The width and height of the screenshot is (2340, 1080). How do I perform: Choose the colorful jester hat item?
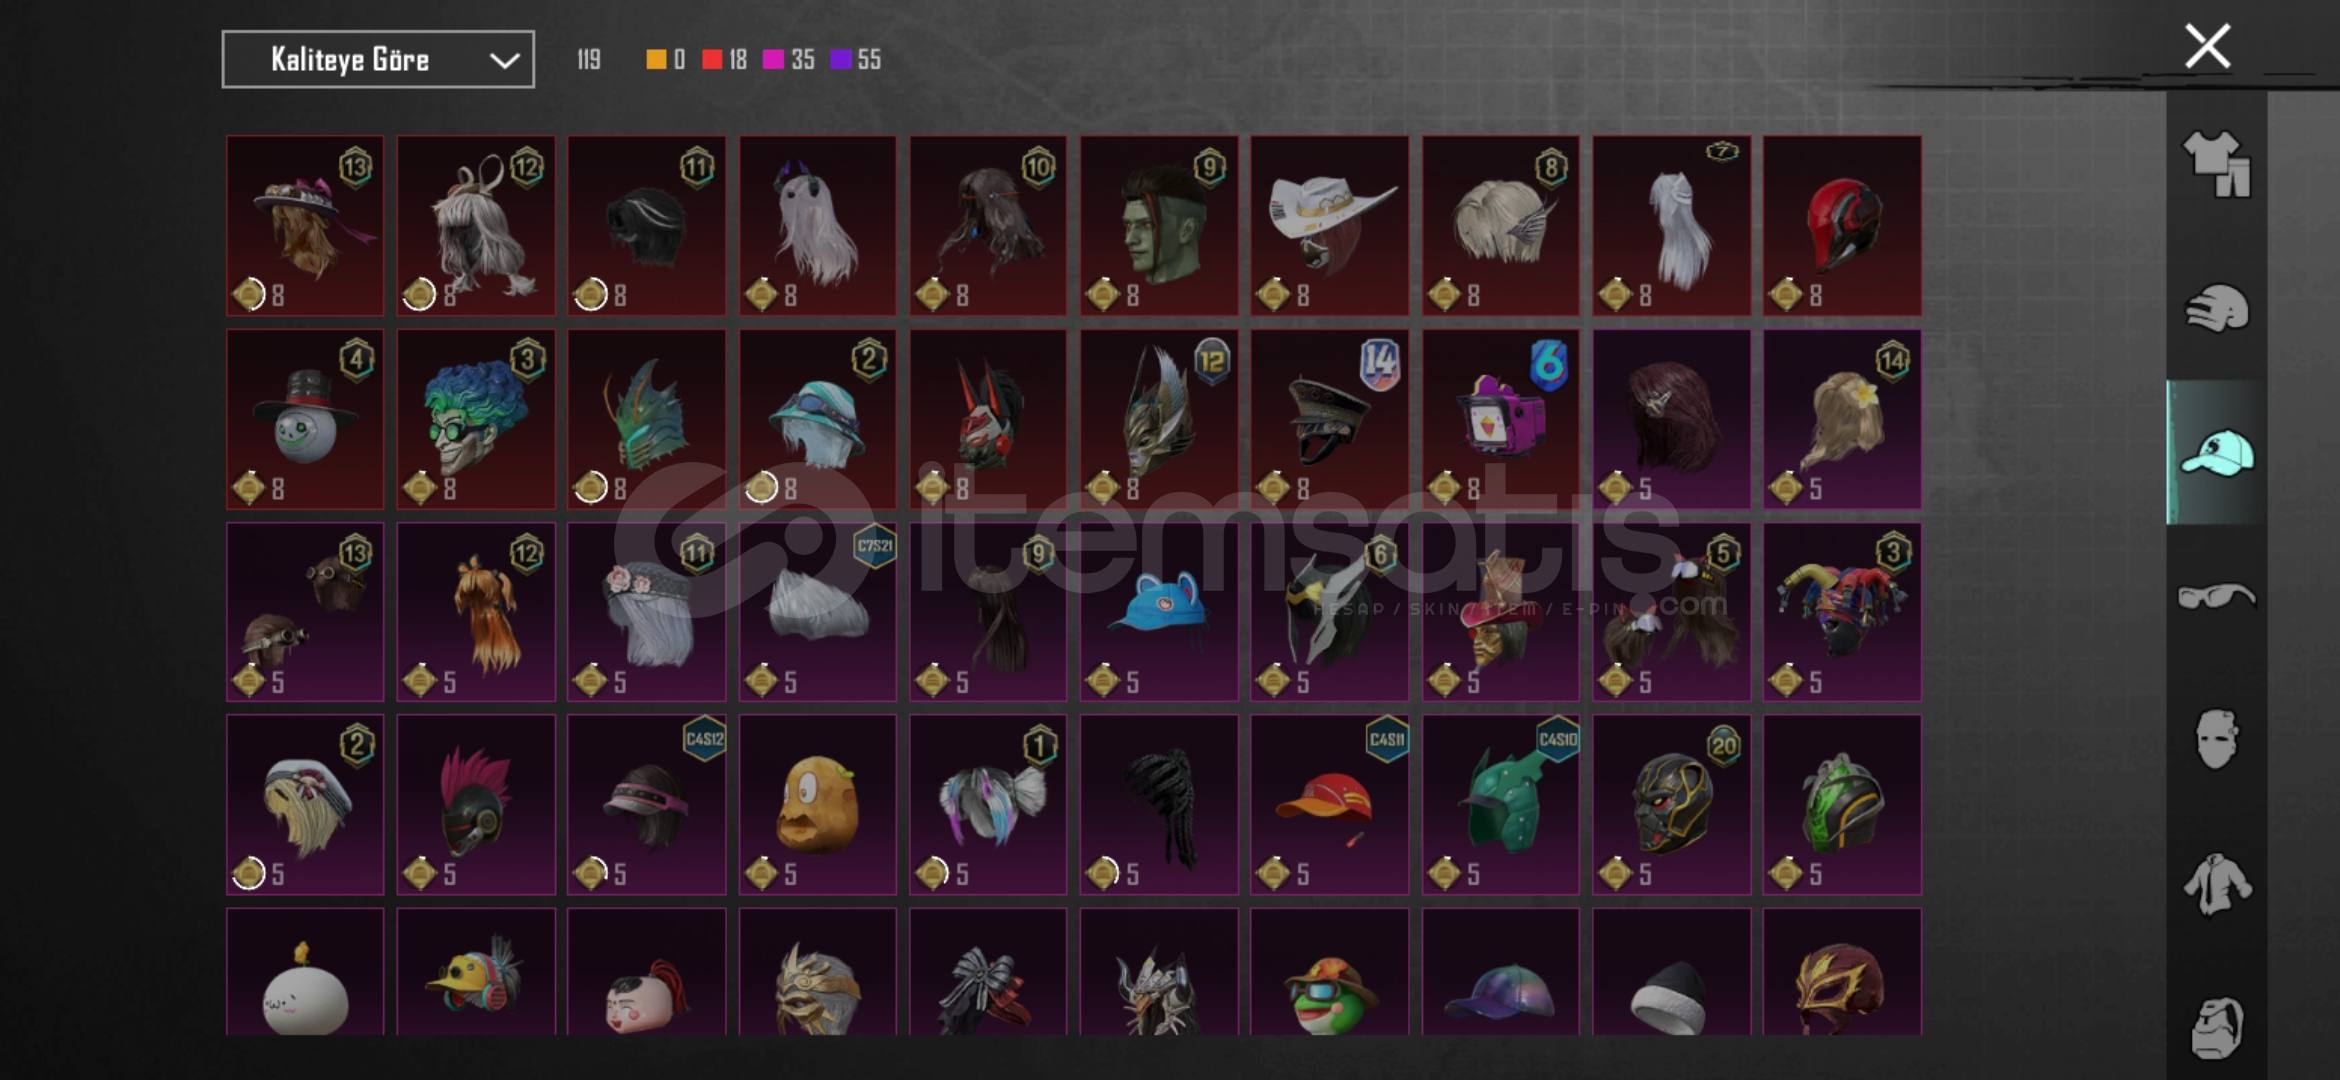click(x=1841, y=611)
